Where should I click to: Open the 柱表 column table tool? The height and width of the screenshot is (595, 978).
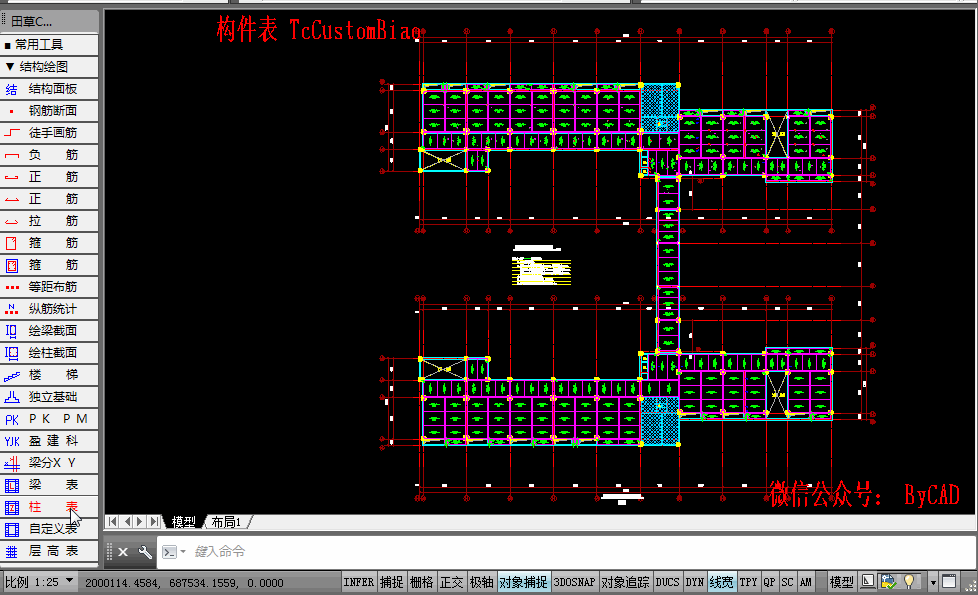pyautogui.click(x=49, y=506)
